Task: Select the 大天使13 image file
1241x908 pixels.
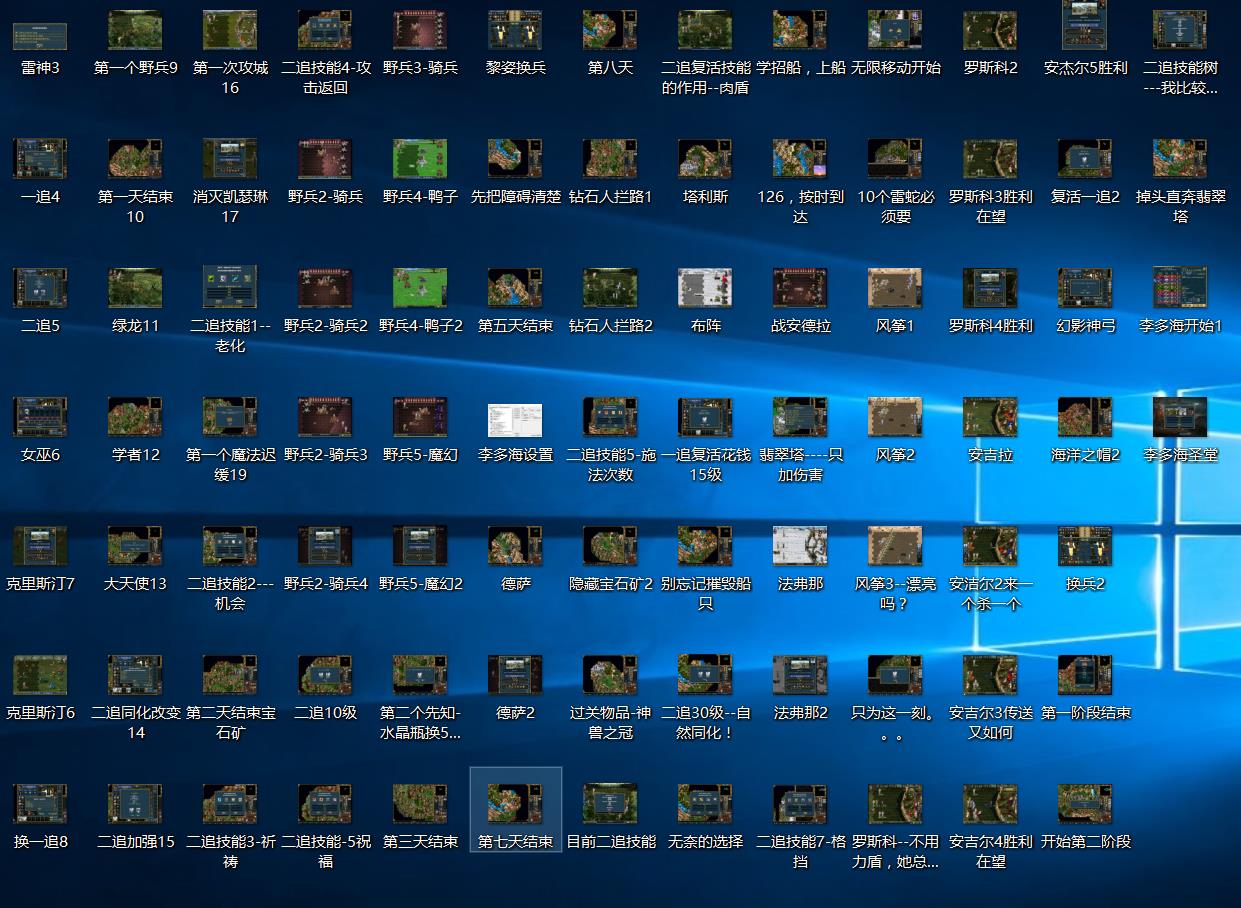Action: [x=135, y=547]
